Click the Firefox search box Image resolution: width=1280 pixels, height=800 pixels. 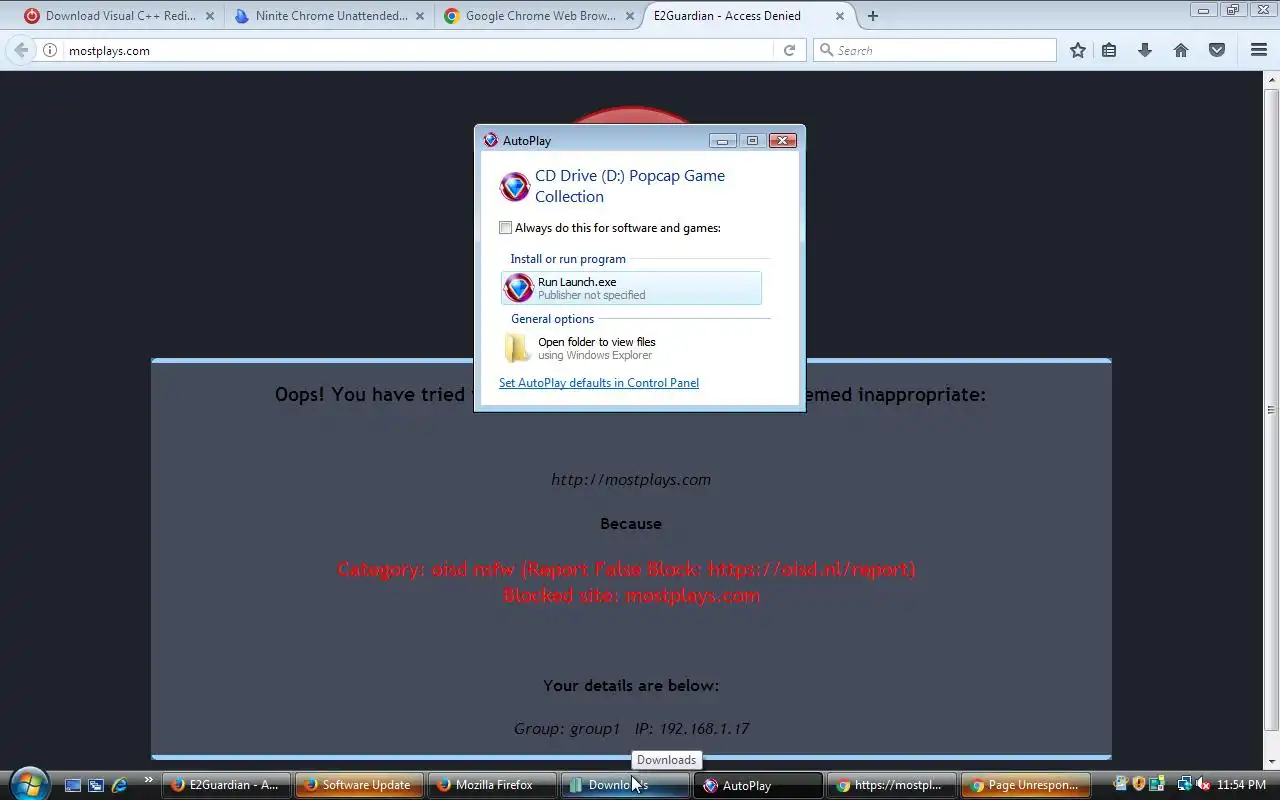pyautogui.click(x=935, y=50)
